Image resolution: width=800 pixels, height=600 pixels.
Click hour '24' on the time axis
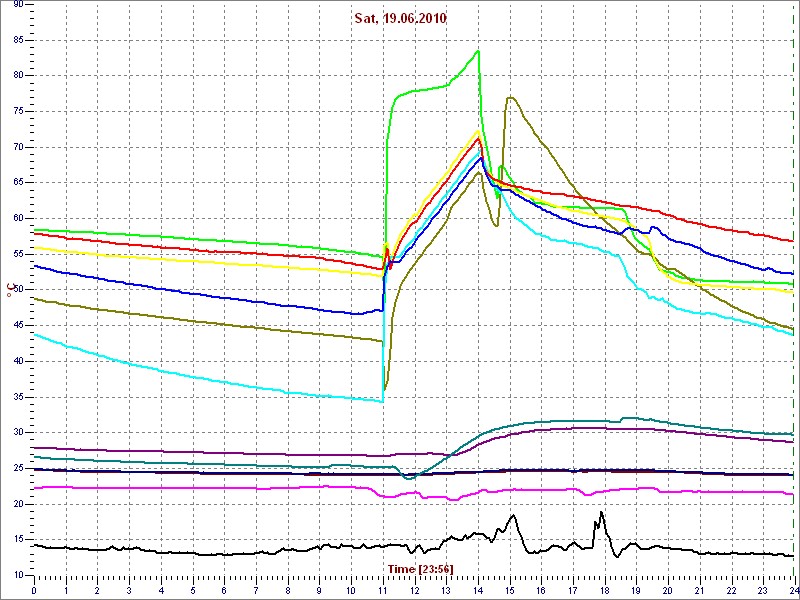(793, 590)
